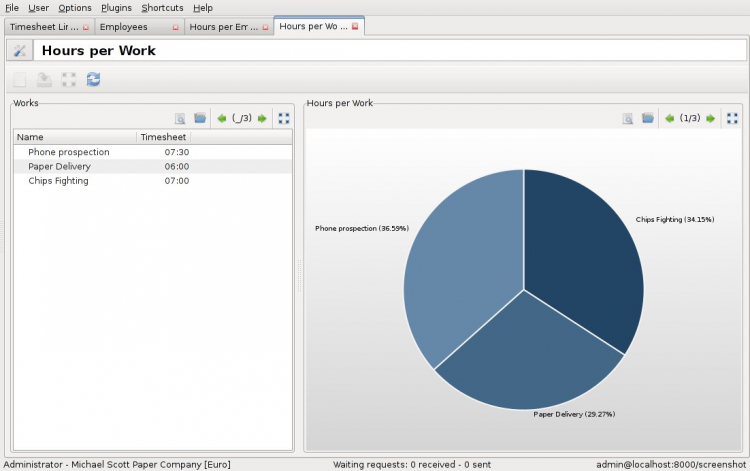Go to the next record in the chart panel

tap(710, 119)
